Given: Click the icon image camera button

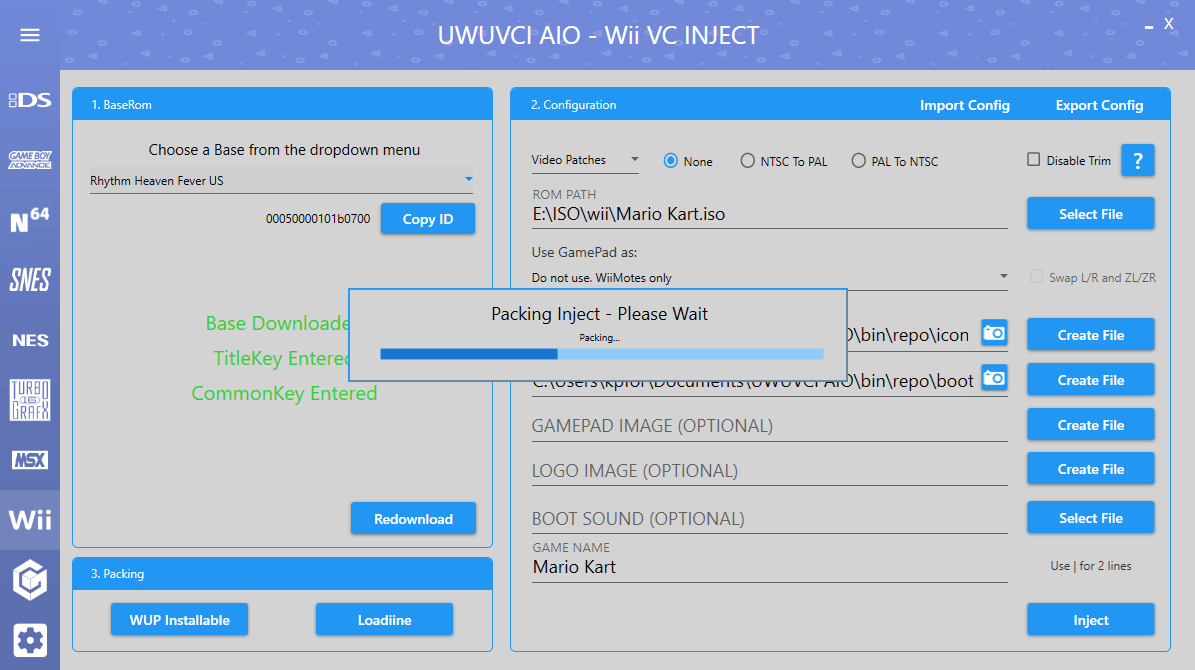Looking at the screenshot, I should (994, 333).
